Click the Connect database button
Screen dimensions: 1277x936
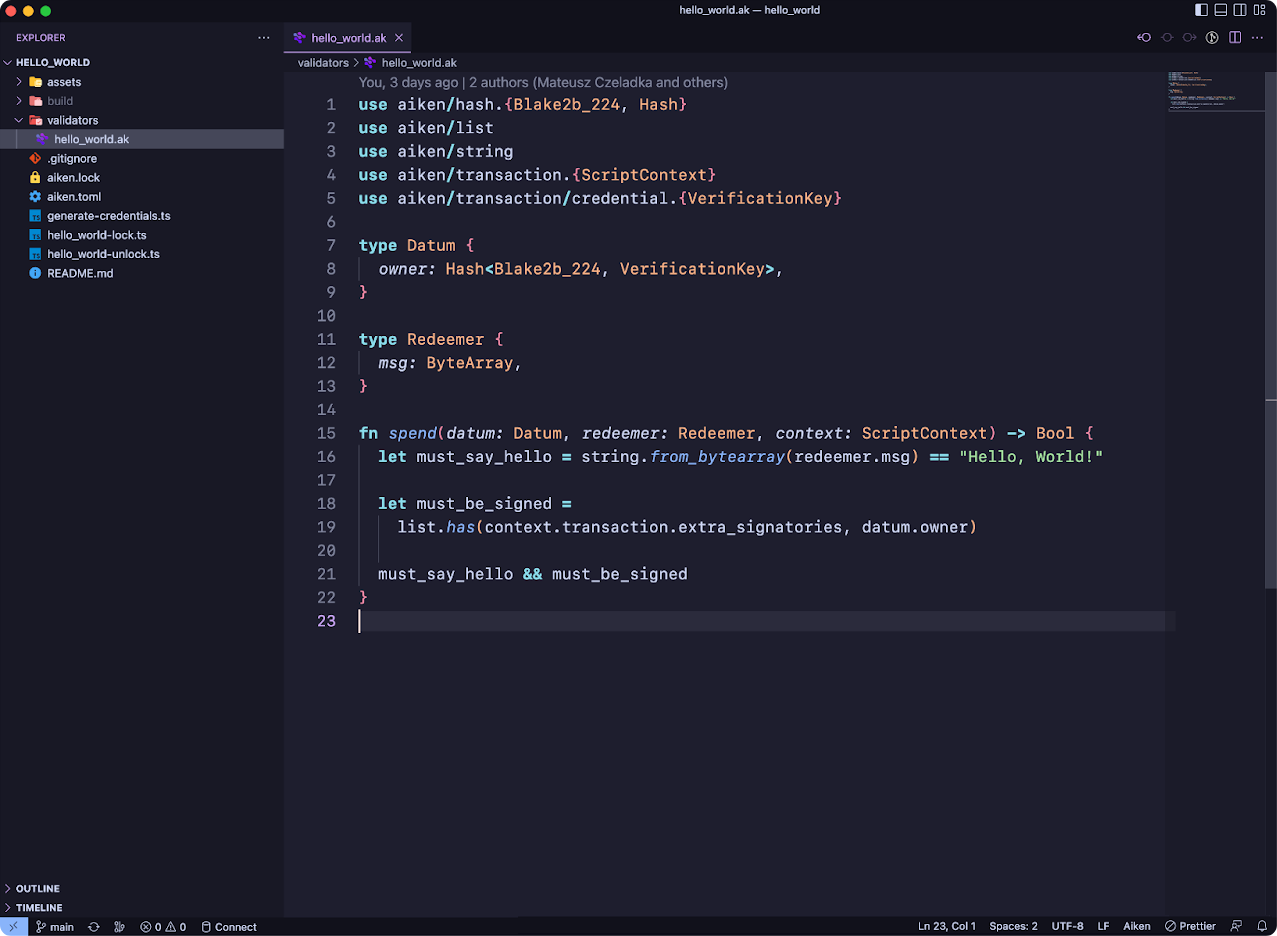[x=229, y=927]
